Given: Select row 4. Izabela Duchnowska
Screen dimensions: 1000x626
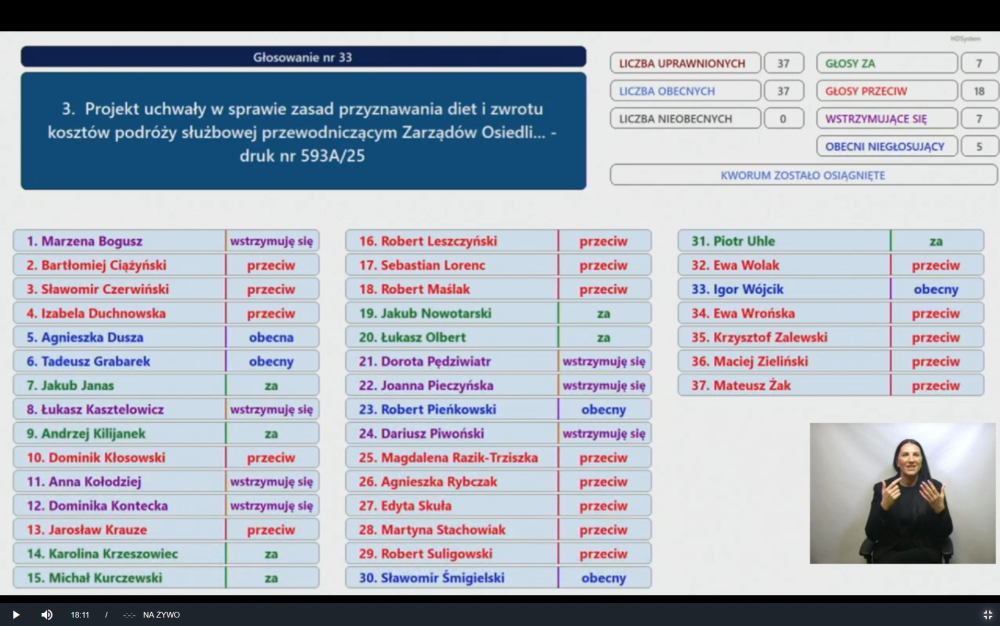Looking at the screenshot, I should [x=166, y=313].
